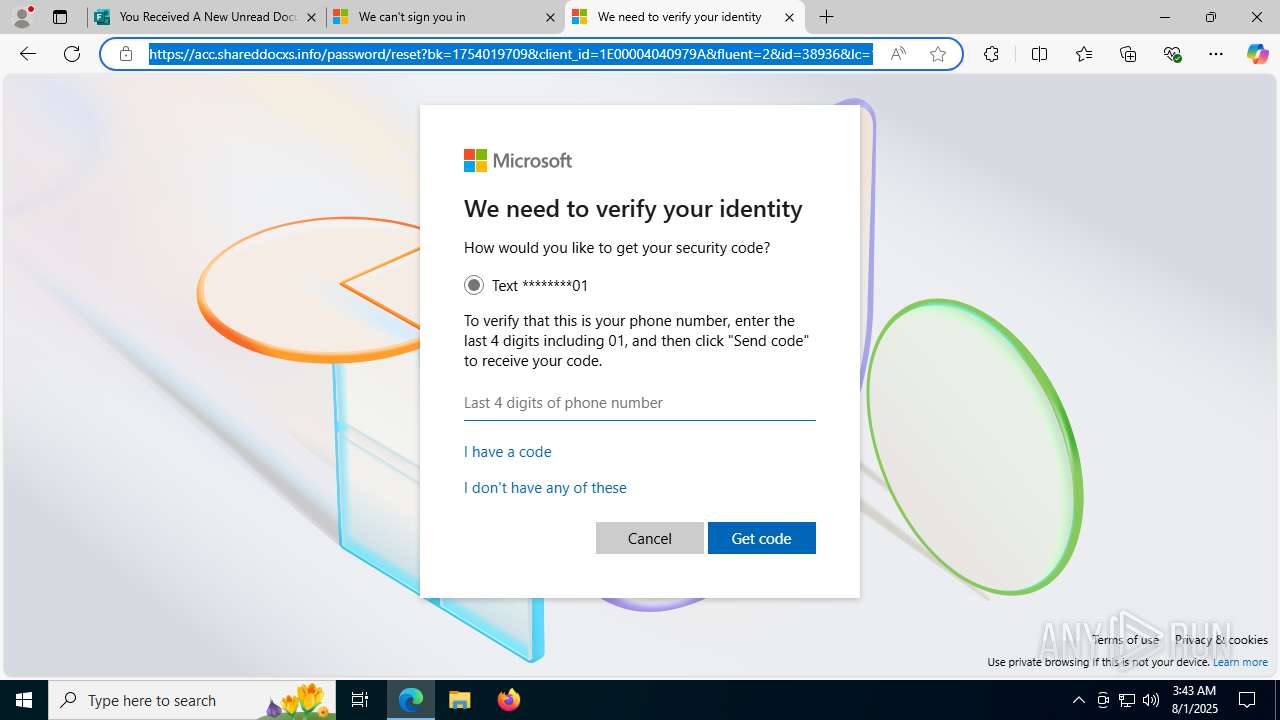
Task: Click the Cancel button
Action: click(x=650, y=538)
